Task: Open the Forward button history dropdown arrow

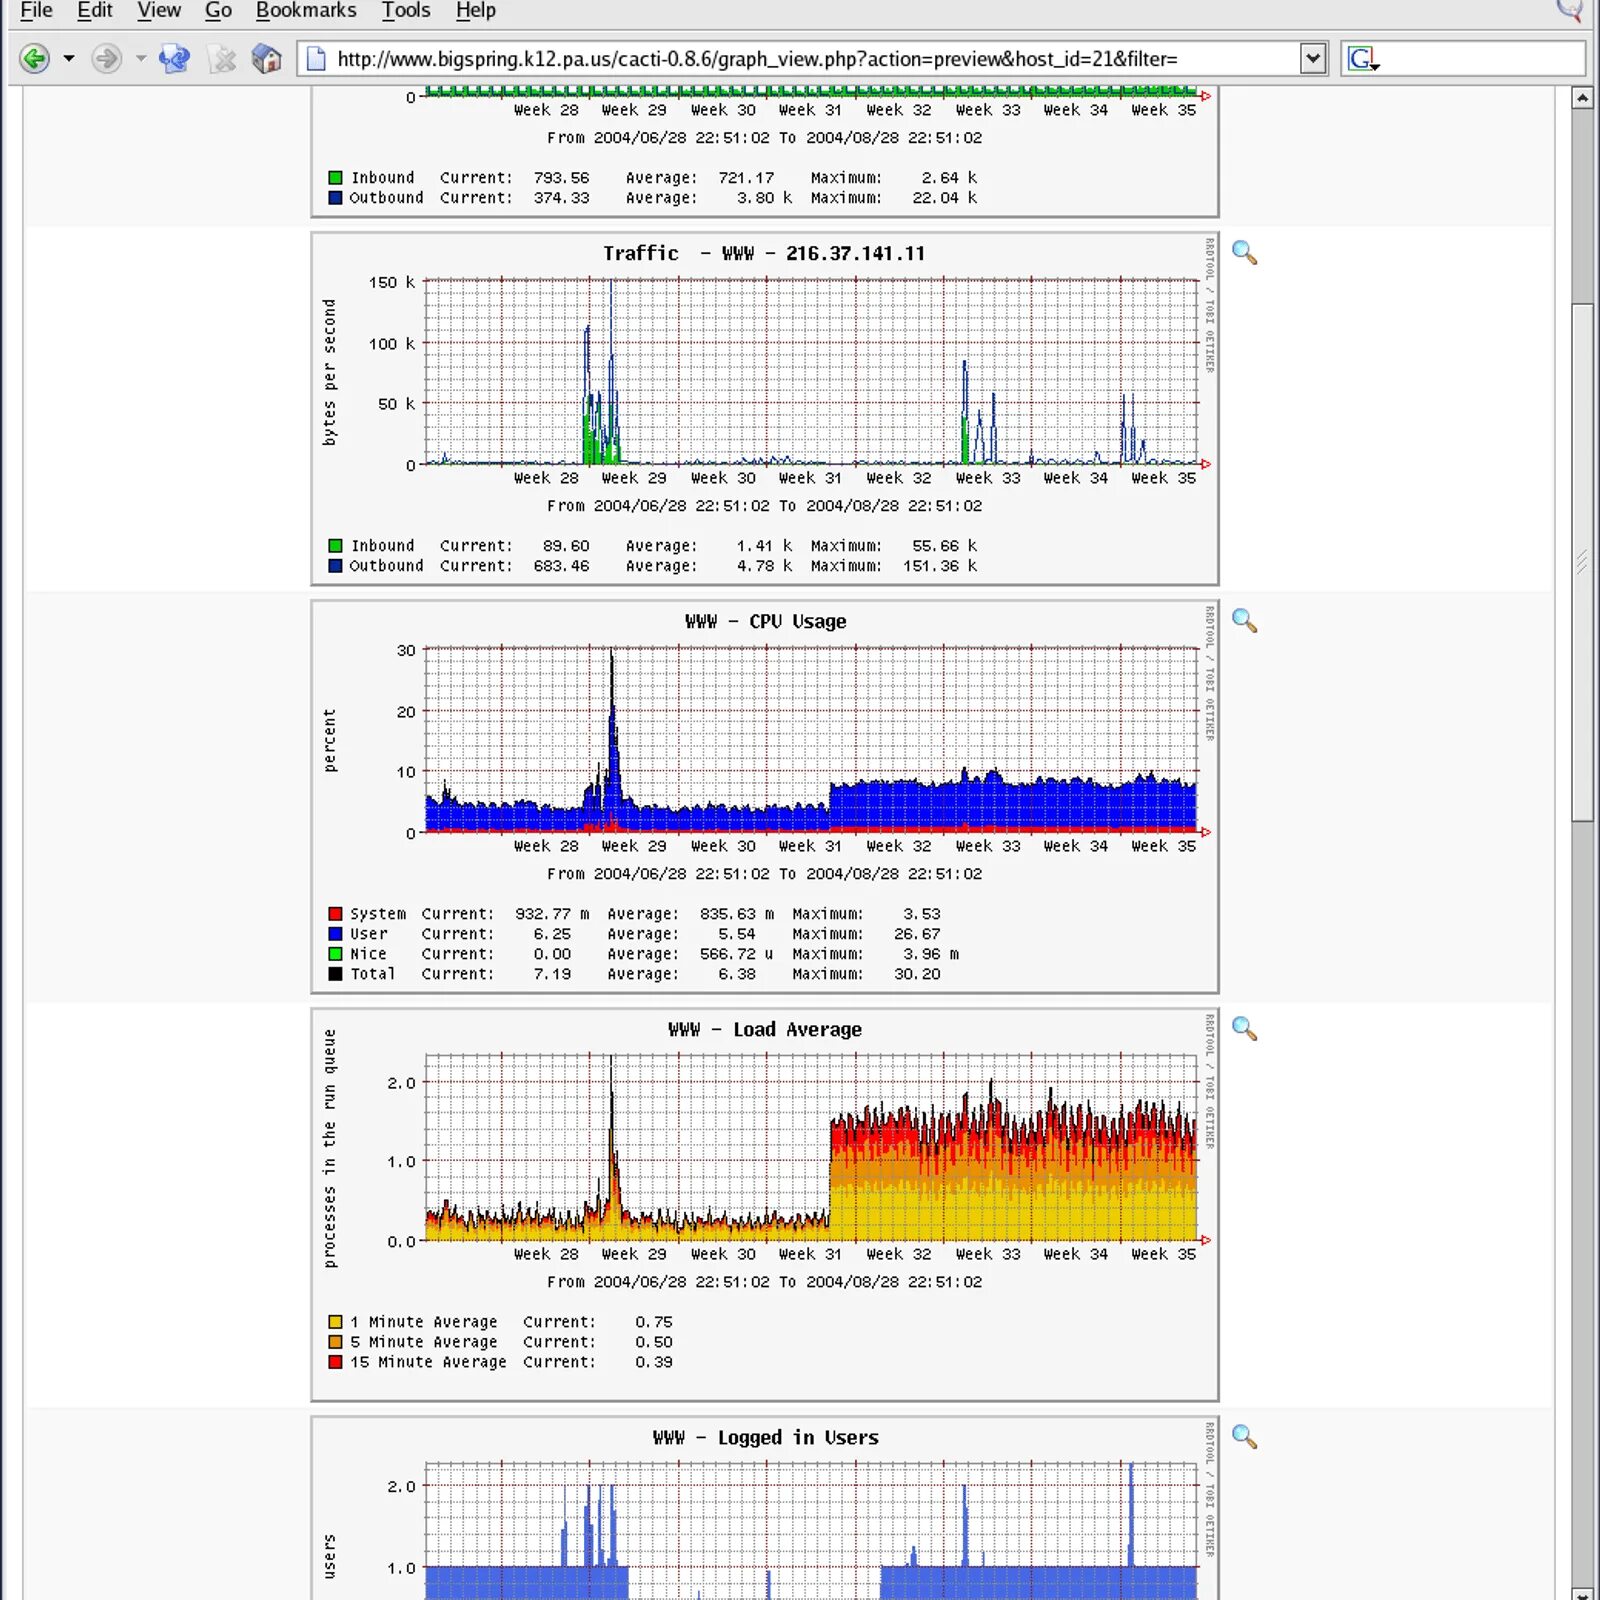Action: 140,59
